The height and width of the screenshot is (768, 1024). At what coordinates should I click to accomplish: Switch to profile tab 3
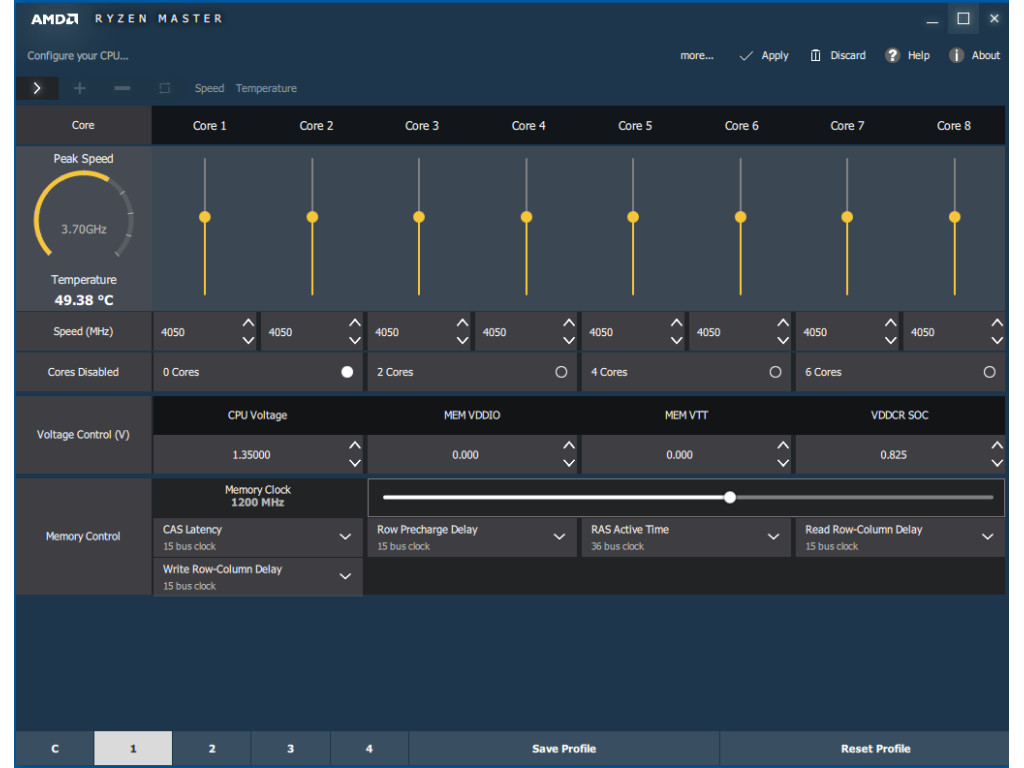coord(290,748)
